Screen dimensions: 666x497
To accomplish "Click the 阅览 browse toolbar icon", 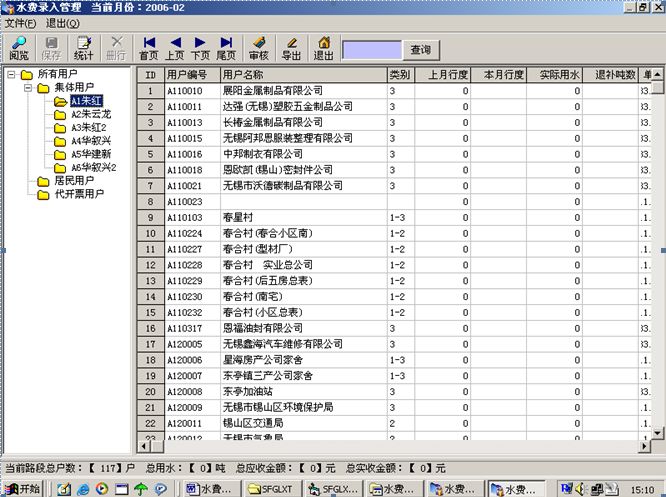I will tap(19, 48).
